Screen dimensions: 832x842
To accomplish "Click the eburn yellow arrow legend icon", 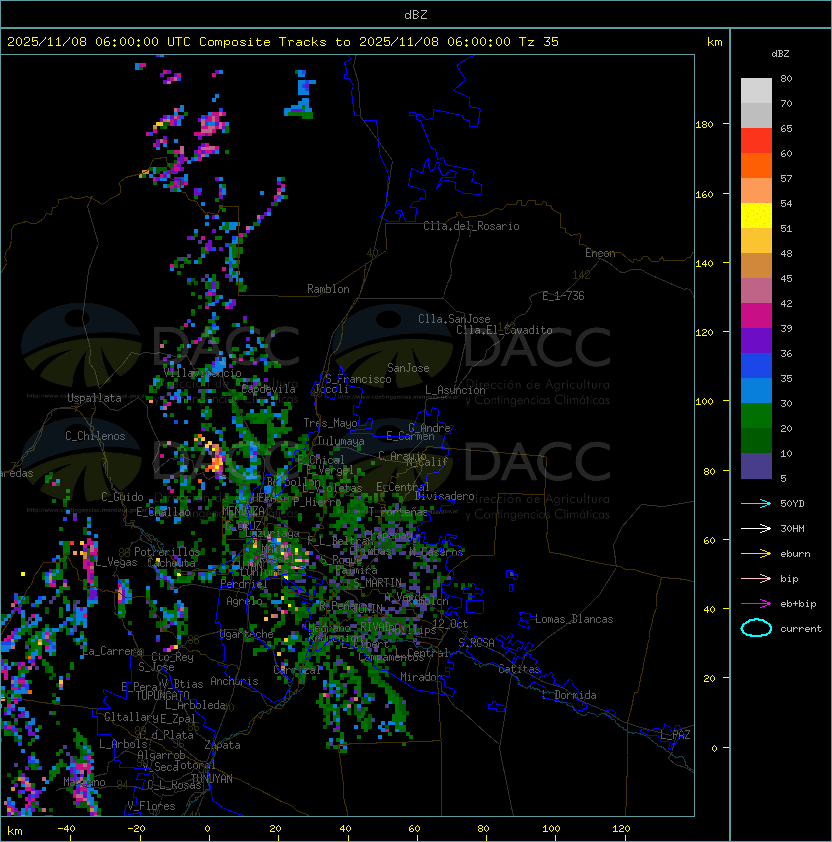I will click(756, 554).
